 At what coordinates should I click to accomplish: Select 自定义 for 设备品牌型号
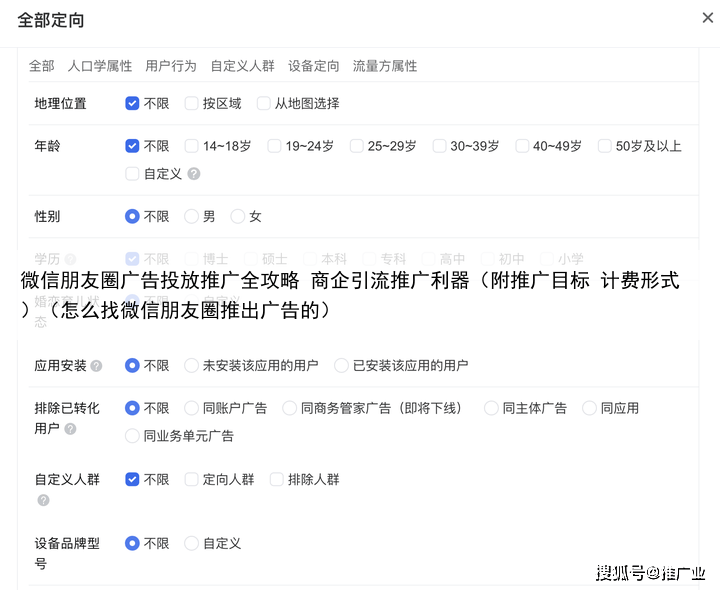click(192, 544)
